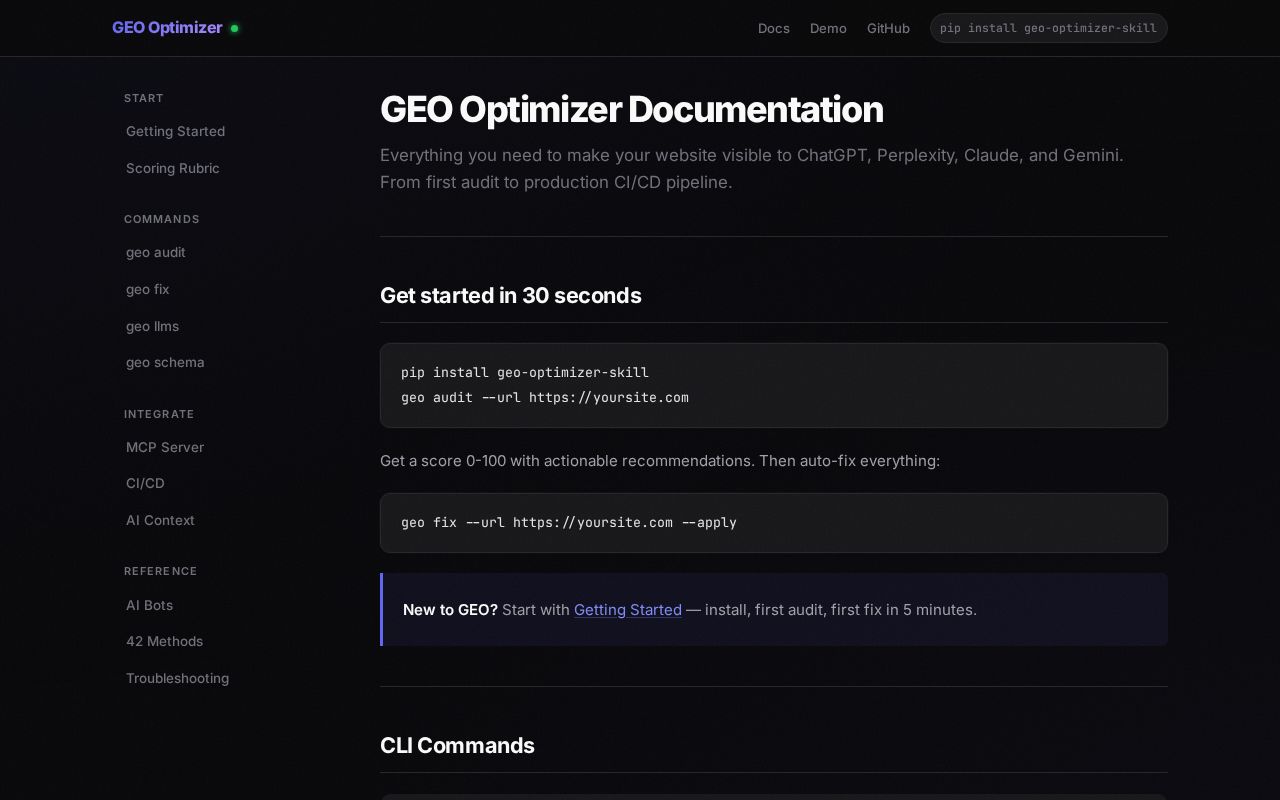
Task: Open the geo schema sidebar entry
Action: 165,362
